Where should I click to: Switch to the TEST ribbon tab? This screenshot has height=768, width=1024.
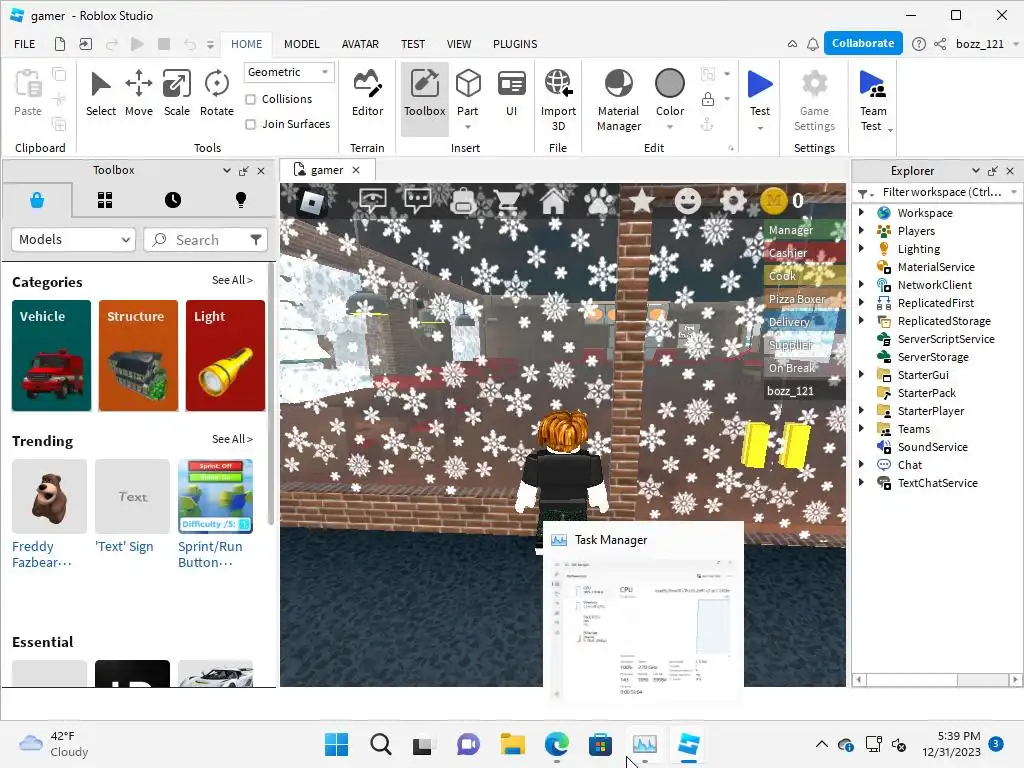[x=413, y=44]
